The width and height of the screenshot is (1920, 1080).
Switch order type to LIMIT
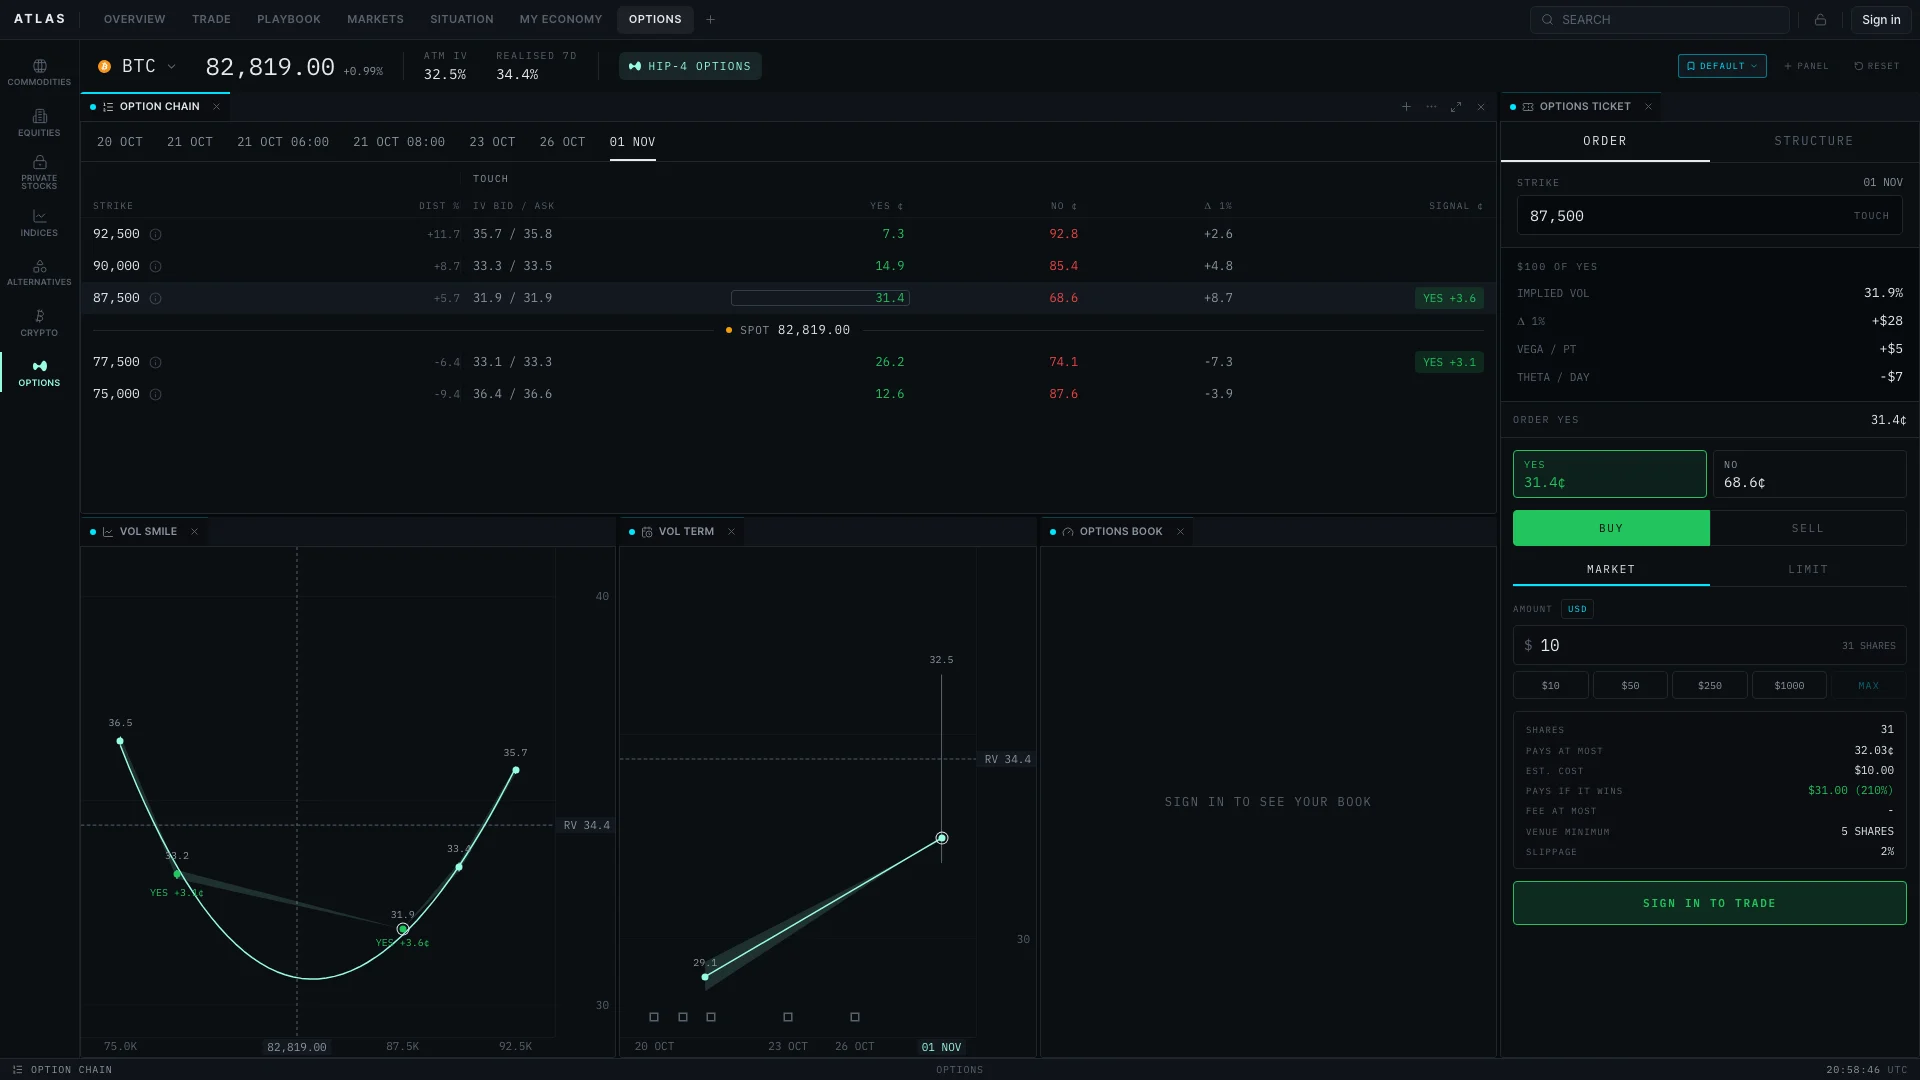(x=1808, y=569)
